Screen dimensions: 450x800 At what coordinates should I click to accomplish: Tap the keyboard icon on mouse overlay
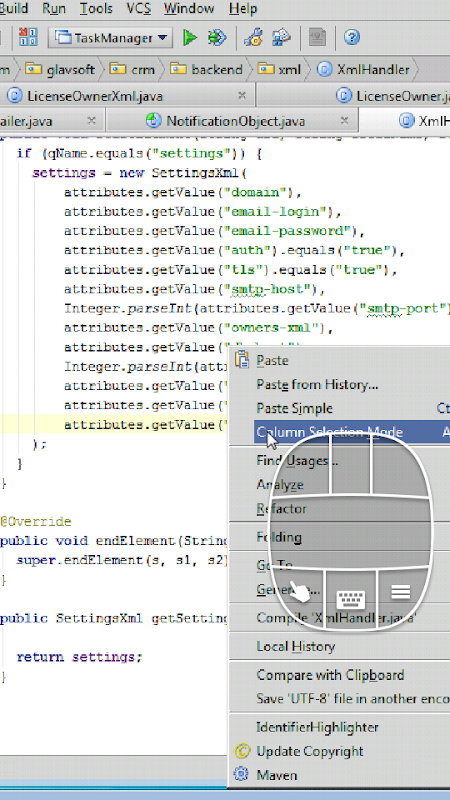pyautogui.click(x=351, y=599)
